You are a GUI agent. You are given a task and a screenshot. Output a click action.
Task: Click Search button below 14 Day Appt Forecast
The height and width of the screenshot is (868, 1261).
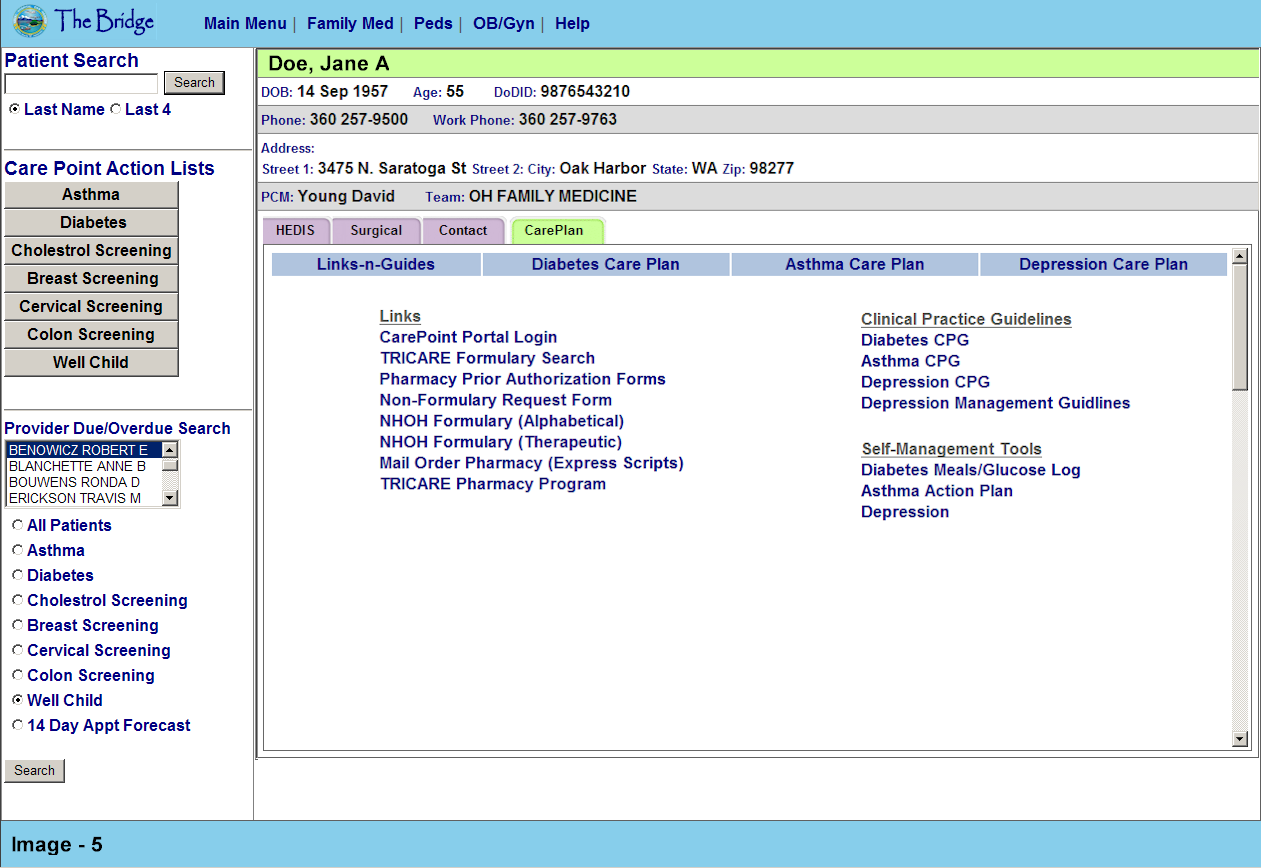click(35, 771)
